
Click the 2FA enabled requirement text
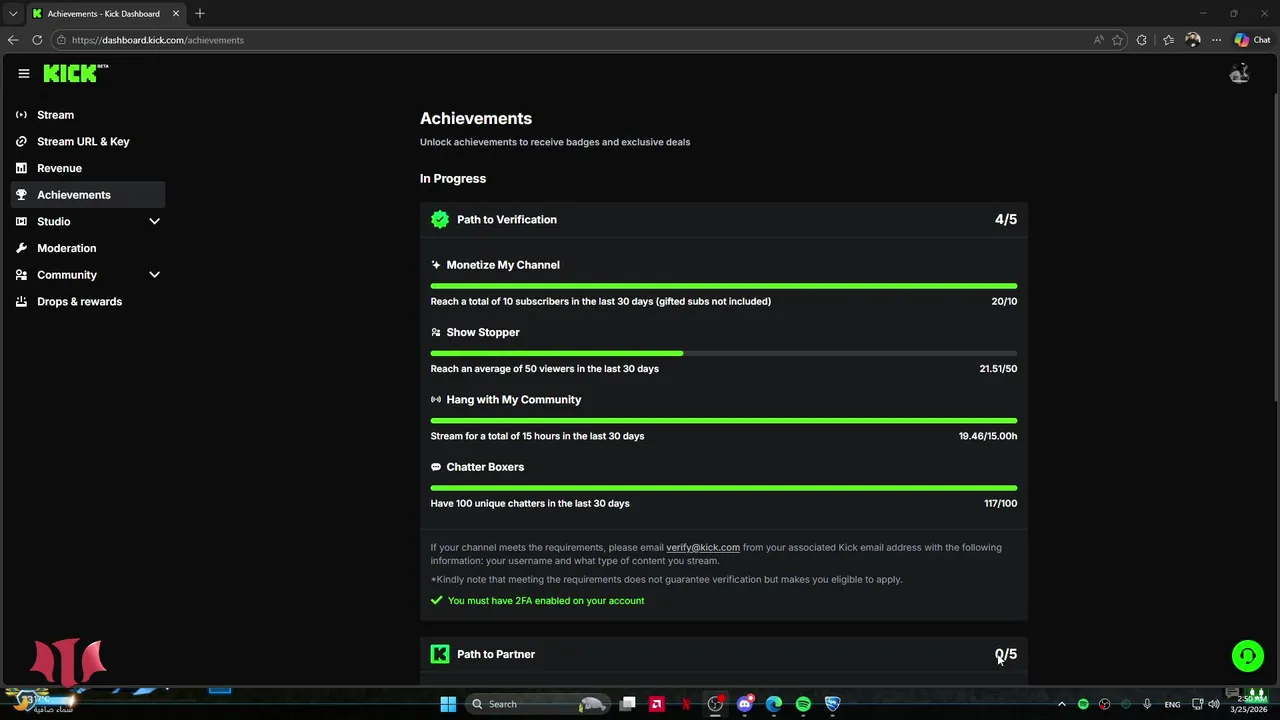pyautogui.click(x=546, y=601)
